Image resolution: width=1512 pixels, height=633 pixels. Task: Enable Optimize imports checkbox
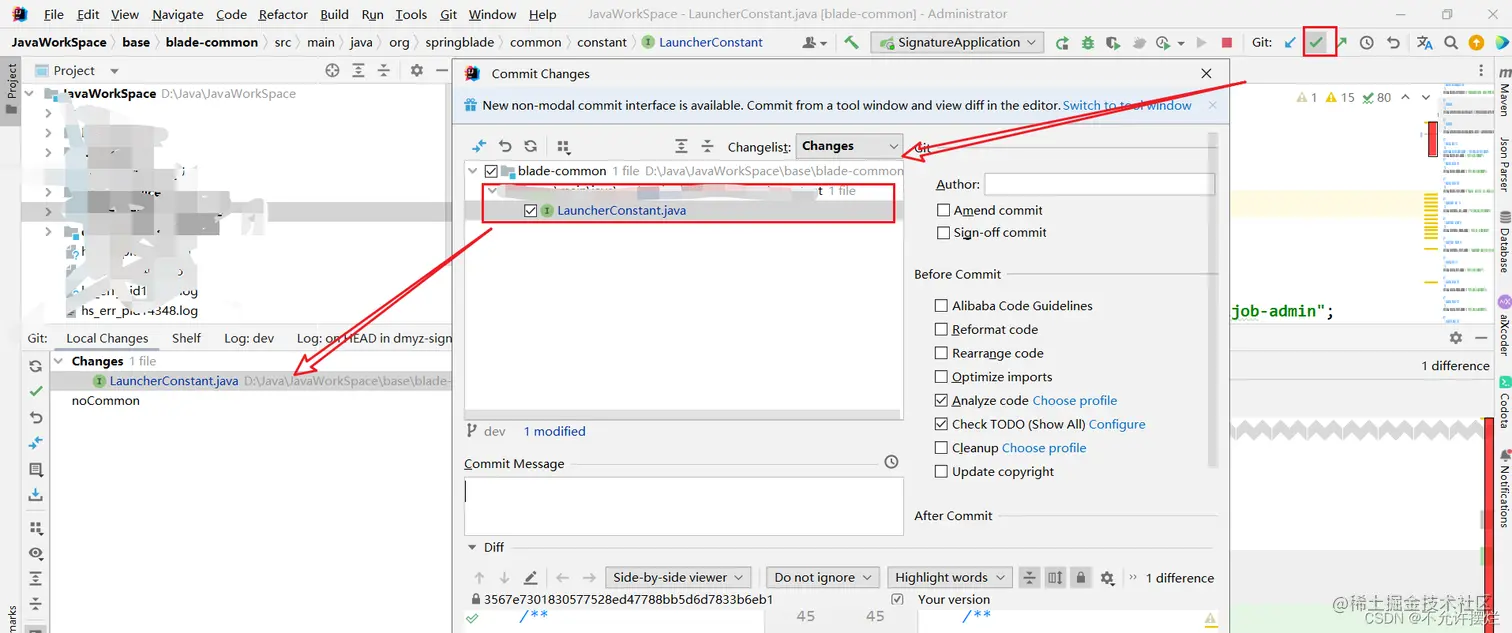tap(941, 376)
